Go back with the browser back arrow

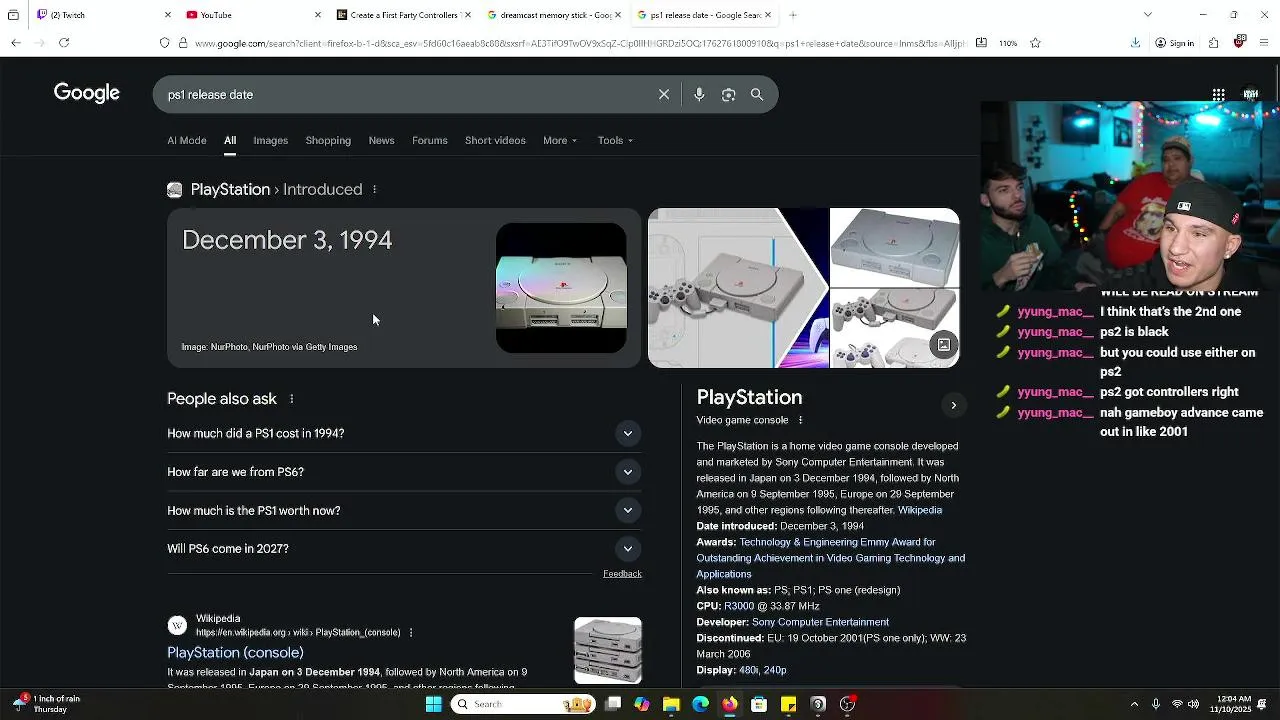tap(16, 43)
